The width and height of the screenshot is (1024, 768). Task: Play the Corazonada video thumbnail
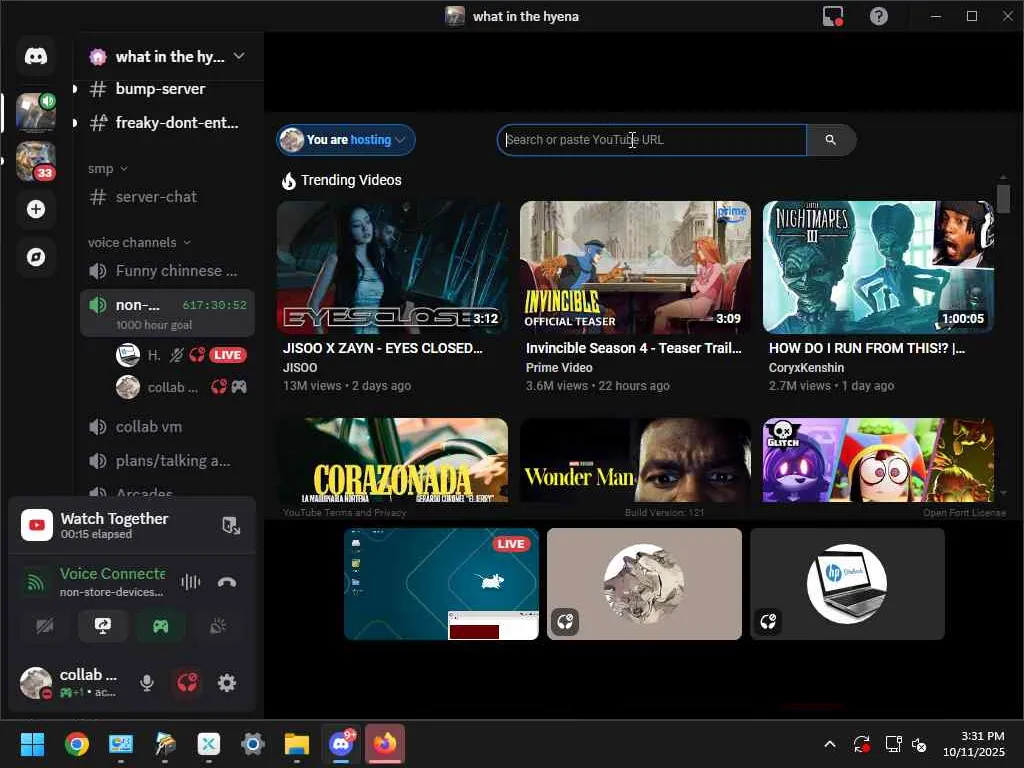tap(392, 460)
